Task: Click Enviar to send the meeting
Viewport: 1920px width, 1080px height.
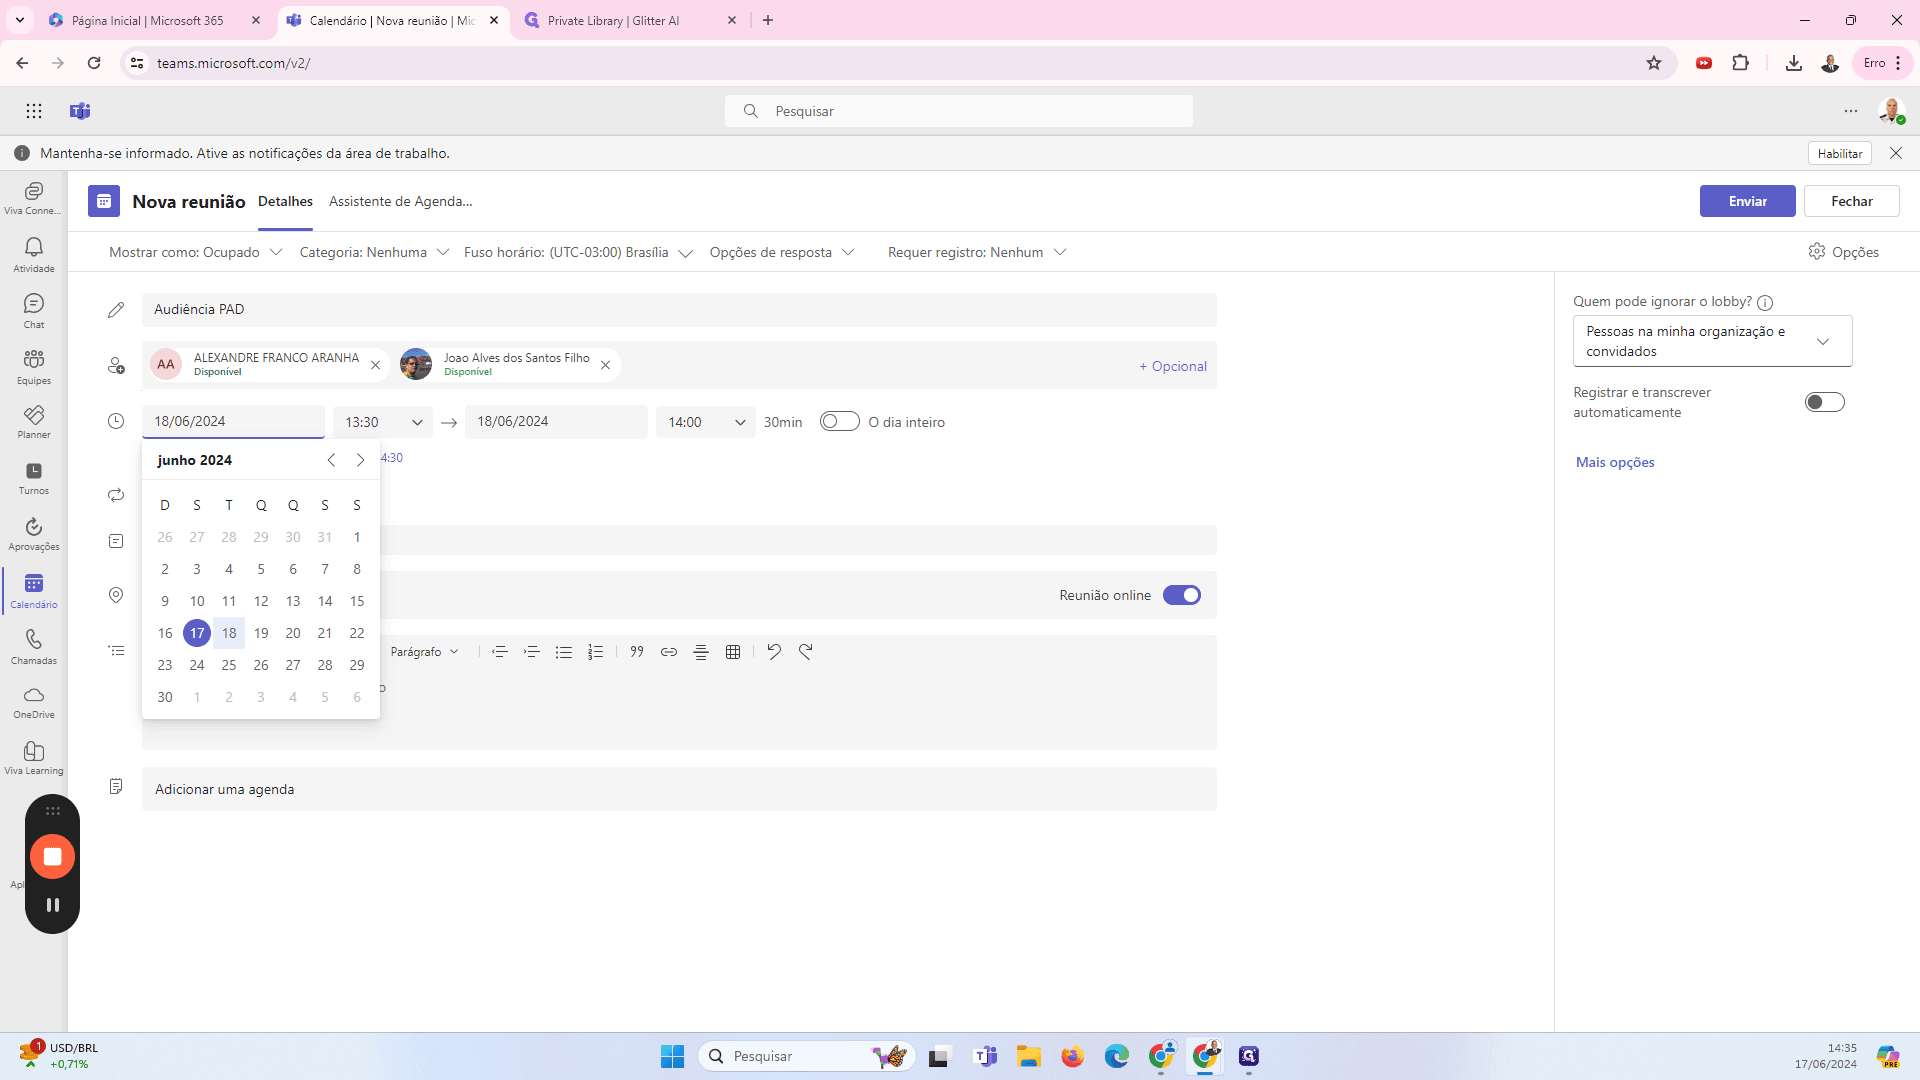Action: tap(1747, 201)
